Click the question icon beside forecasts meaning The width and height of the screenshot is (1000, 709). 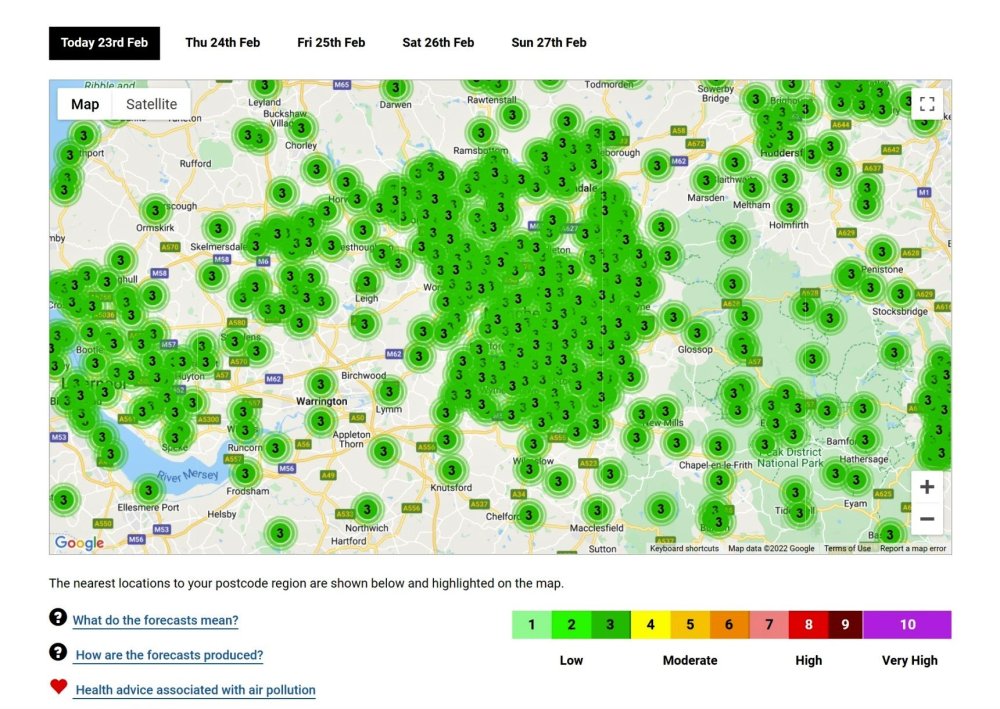58,617
